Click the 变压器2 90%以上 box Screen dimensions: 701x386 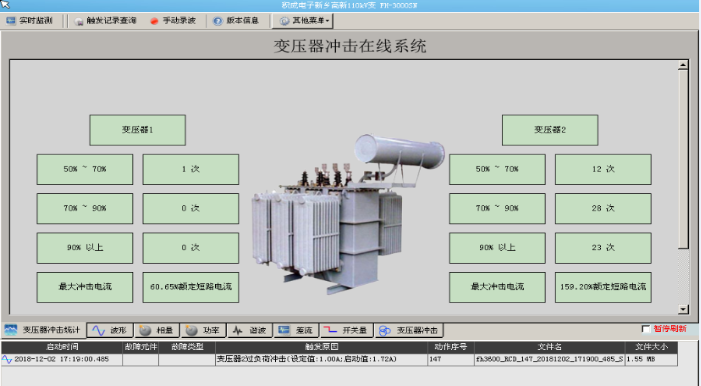[x=497, y=248]
